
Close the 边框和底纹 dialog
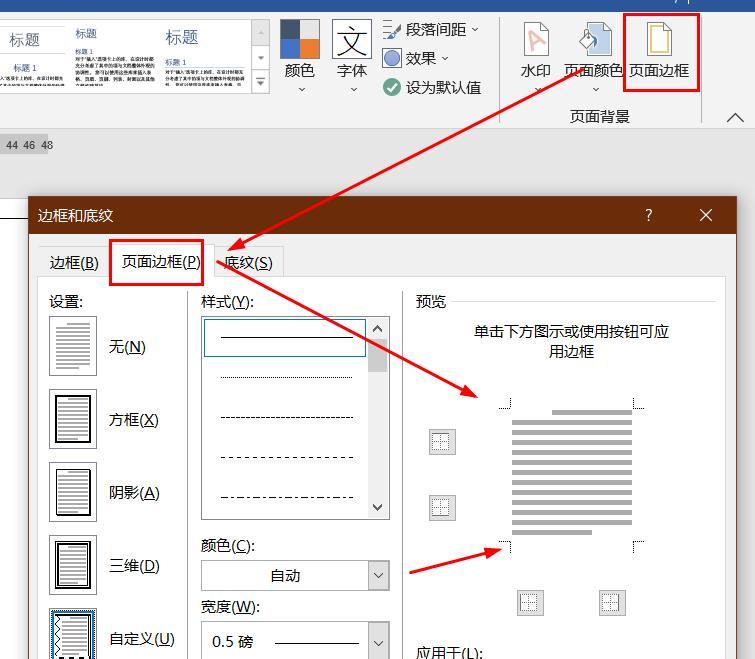click(706, 215)
